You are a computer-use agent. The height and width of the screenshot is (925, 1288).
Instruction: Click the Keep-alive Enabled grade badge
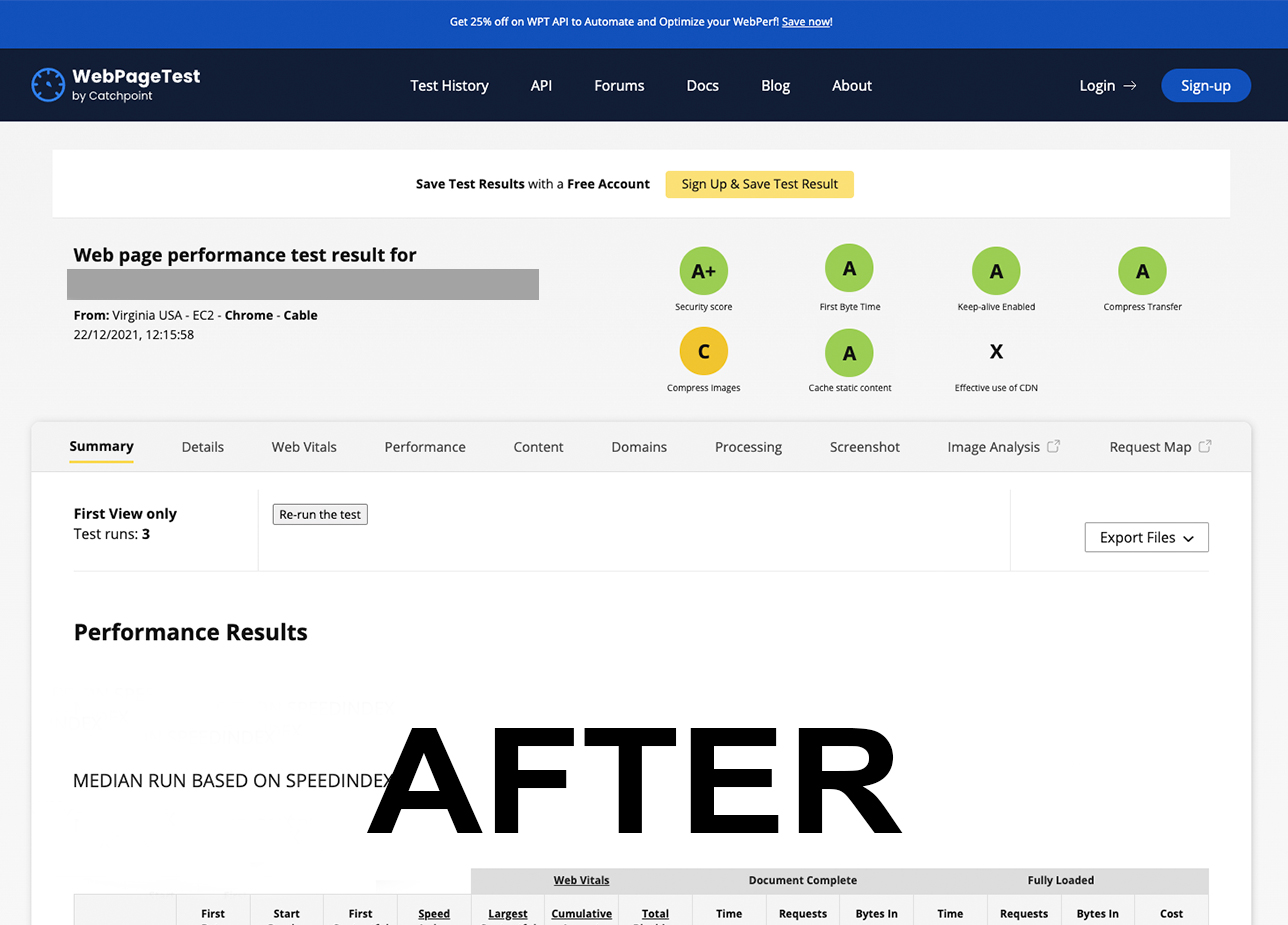click(x=996, y=270)
